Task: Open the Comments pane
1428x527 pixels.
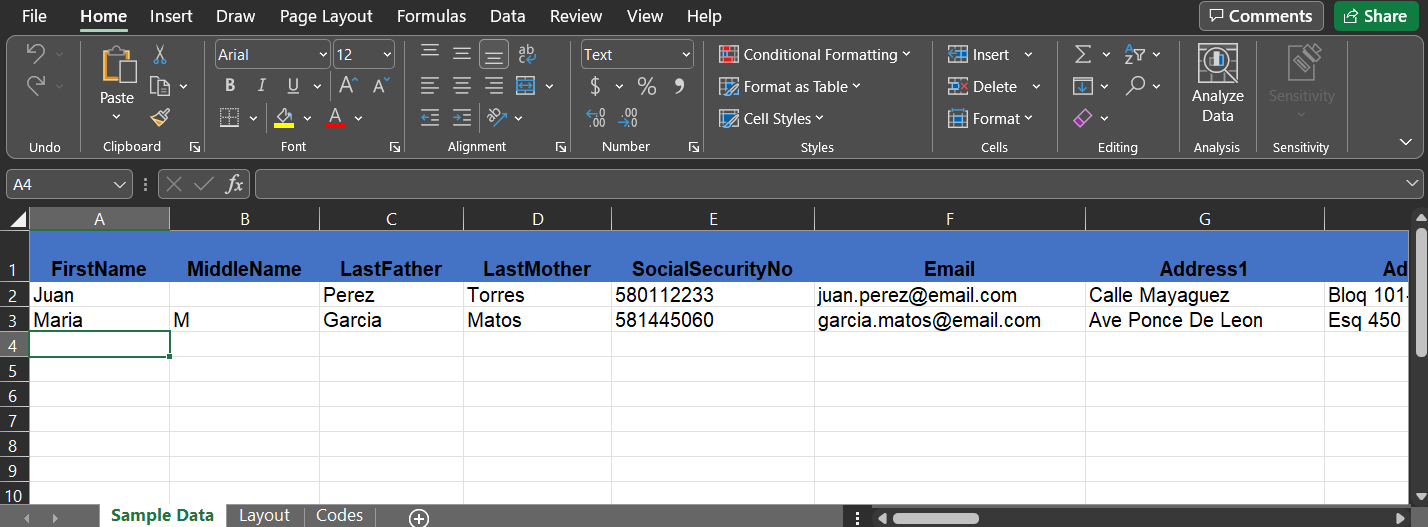Action: [x=1261, y=16]
